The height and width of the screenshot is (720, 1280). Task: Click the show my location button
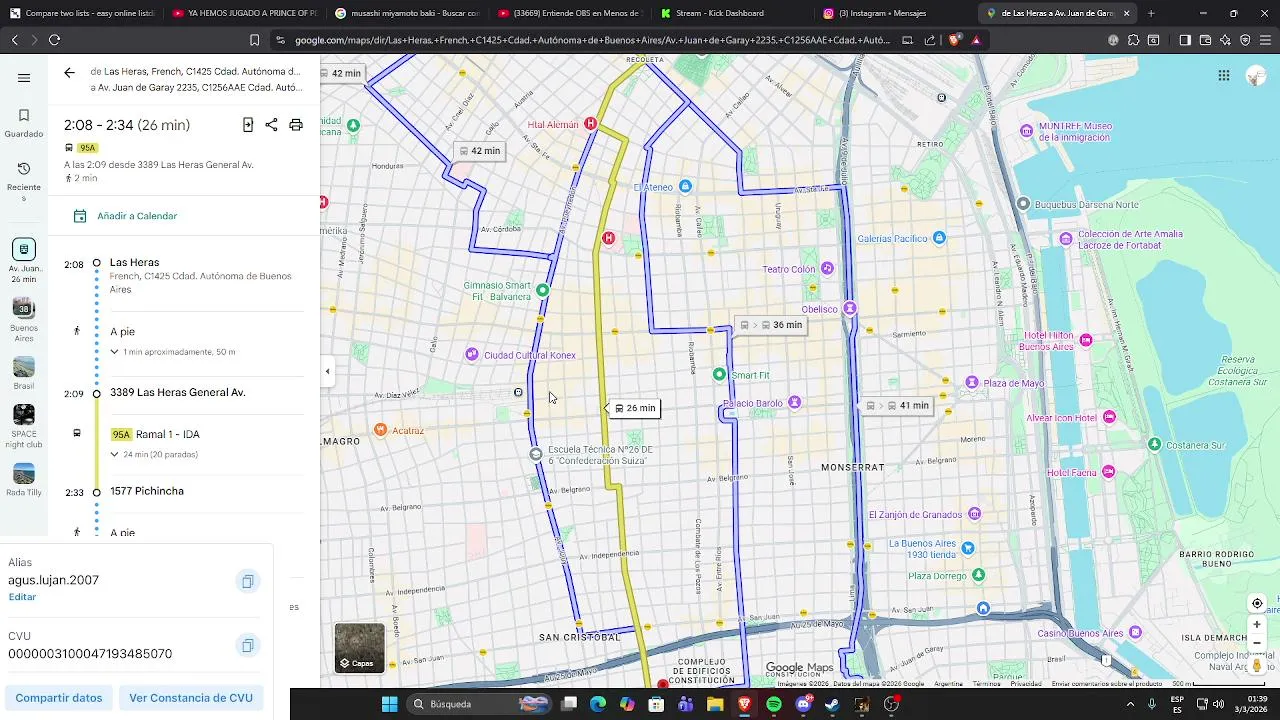1257,603
